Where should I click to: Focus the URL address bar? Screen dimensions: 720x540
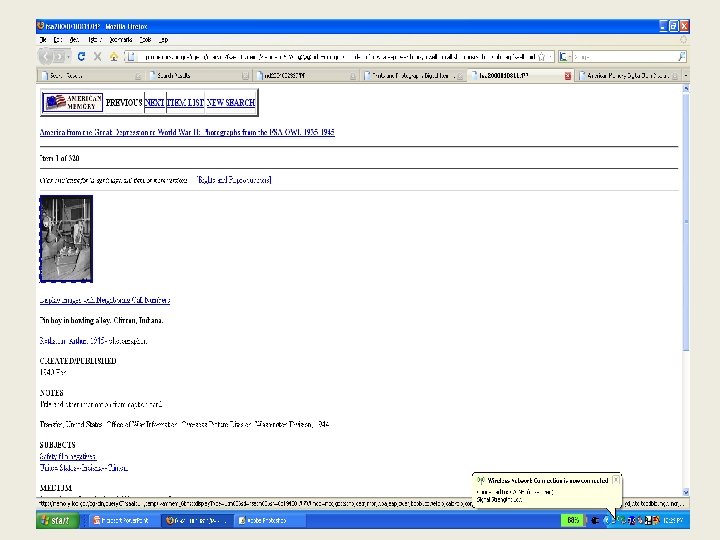[340, 57]
